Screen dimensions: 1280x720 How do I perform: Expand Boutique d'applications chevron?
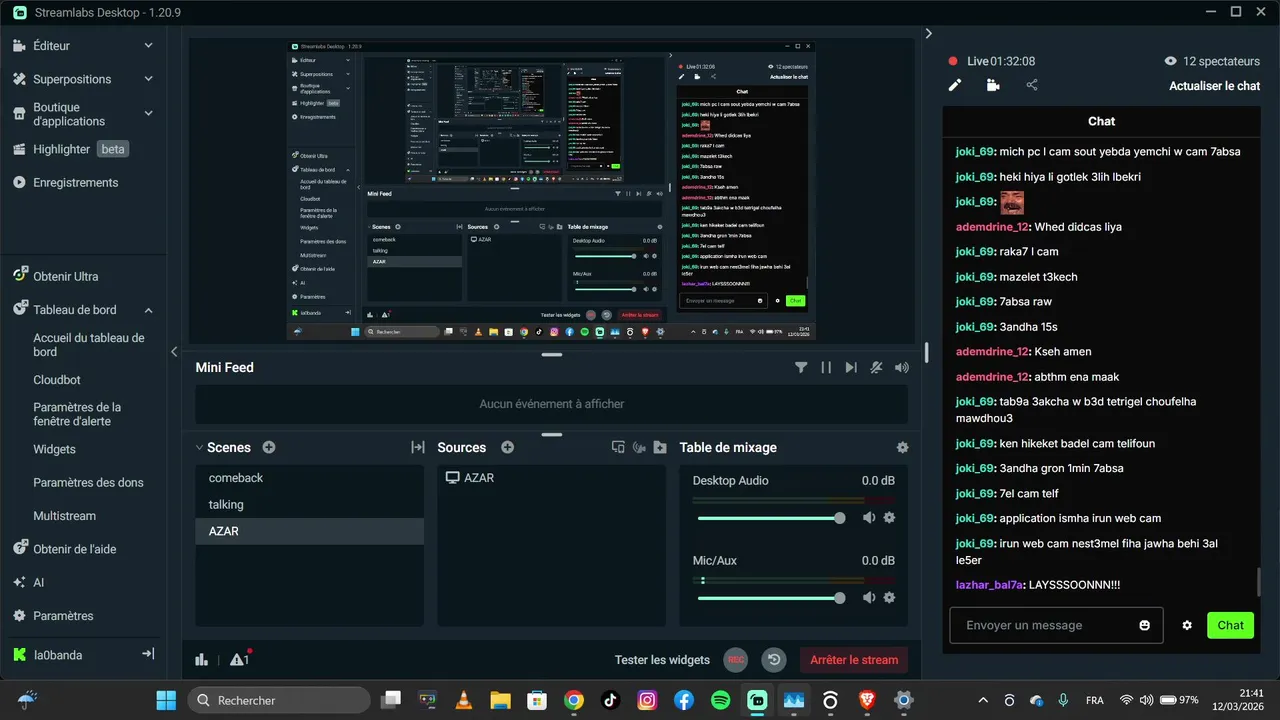[x=148, y=114]
